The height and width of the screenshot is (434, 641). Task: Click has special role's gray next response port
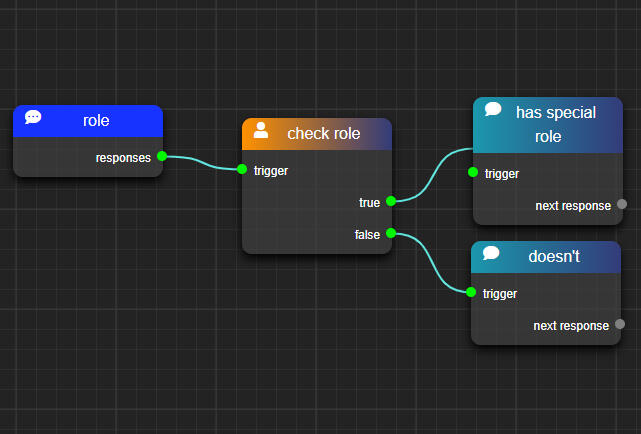pyautogui.click(x=621, y=204)
